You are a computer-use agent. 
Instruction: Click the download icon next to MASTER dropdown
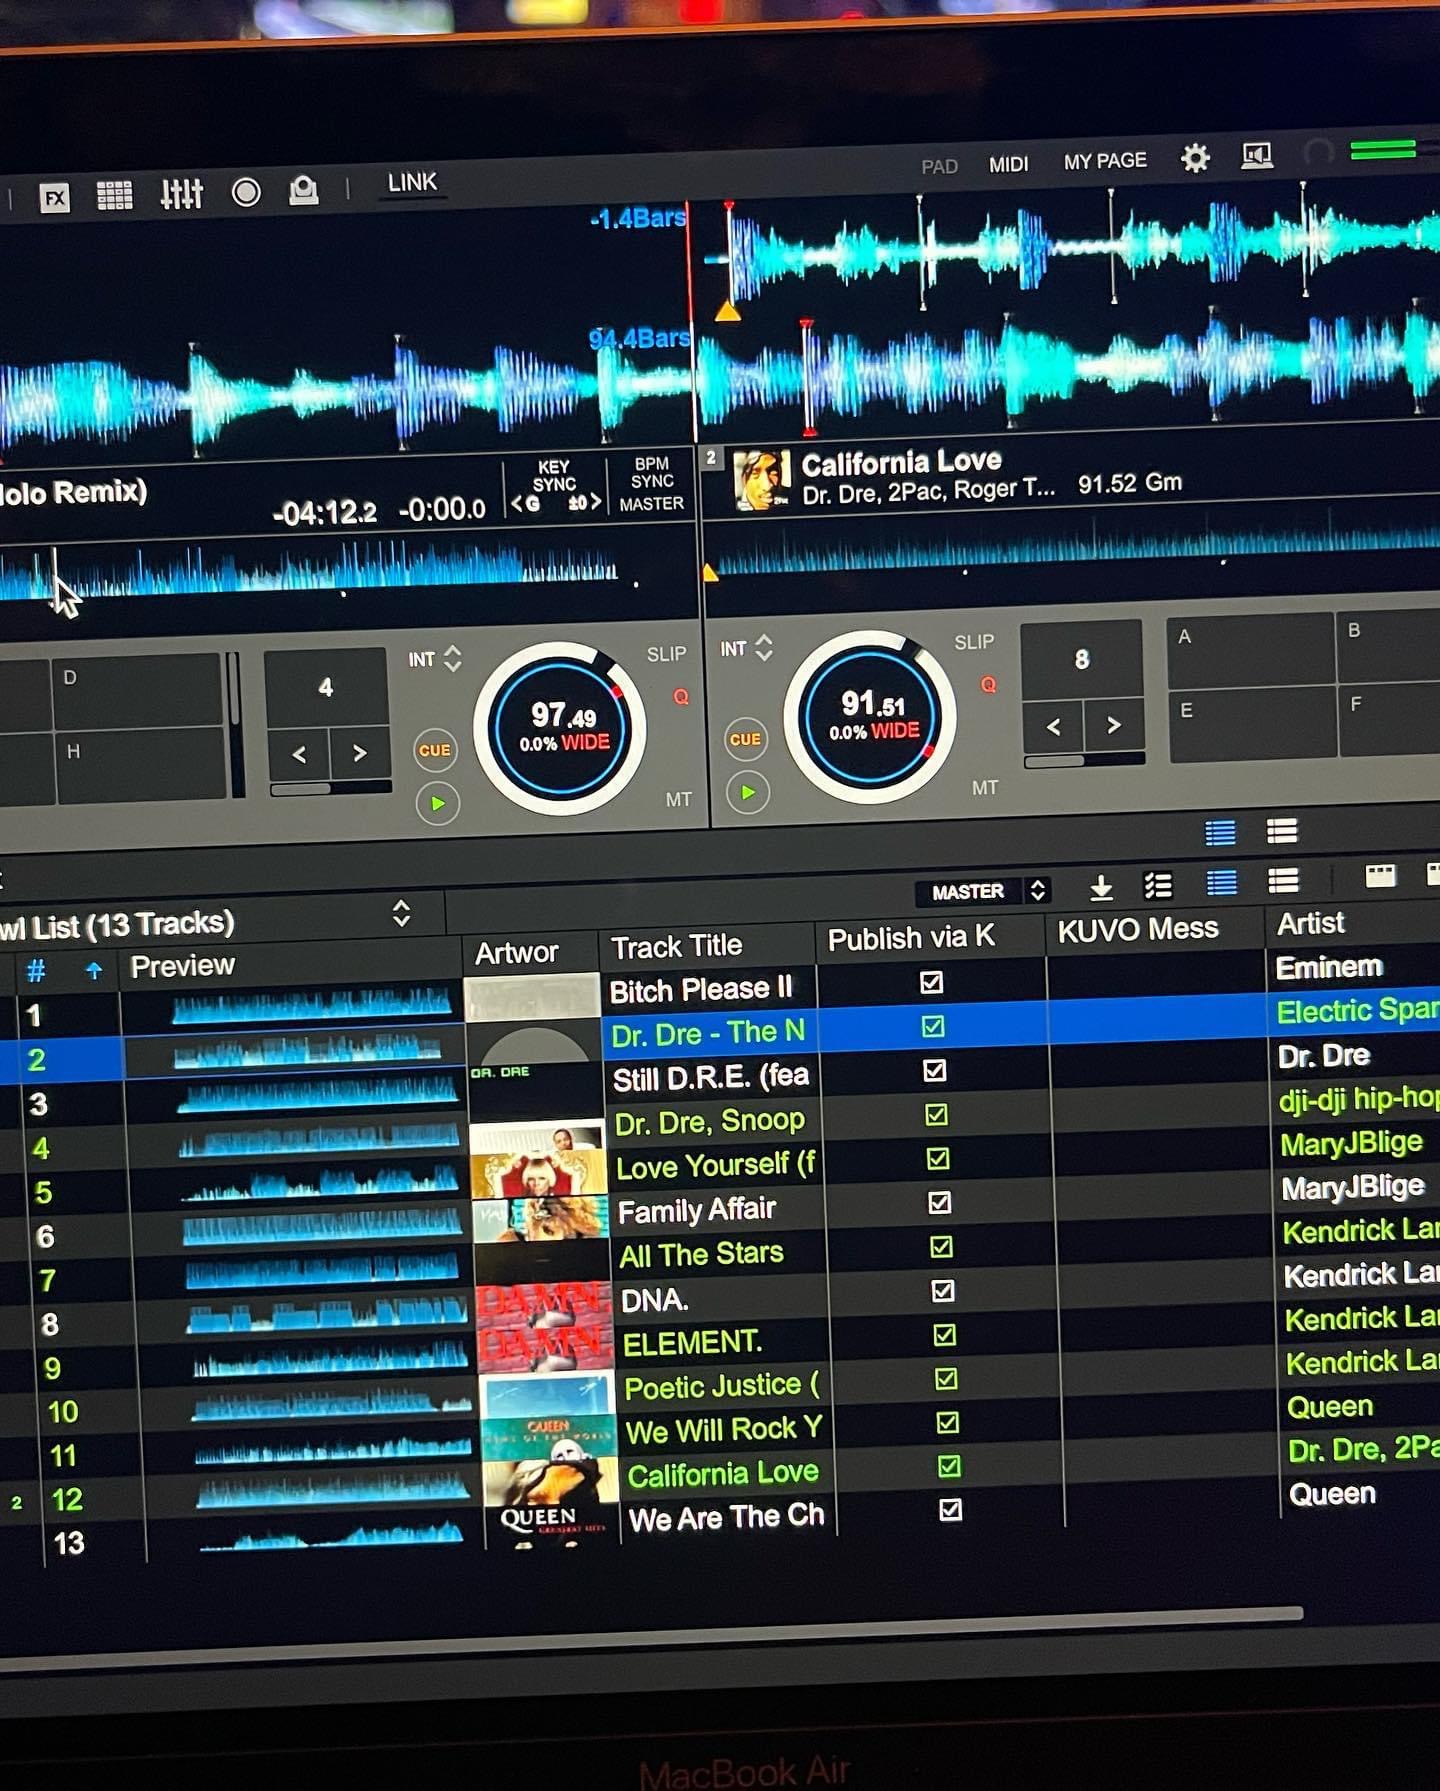point(1101,887)
